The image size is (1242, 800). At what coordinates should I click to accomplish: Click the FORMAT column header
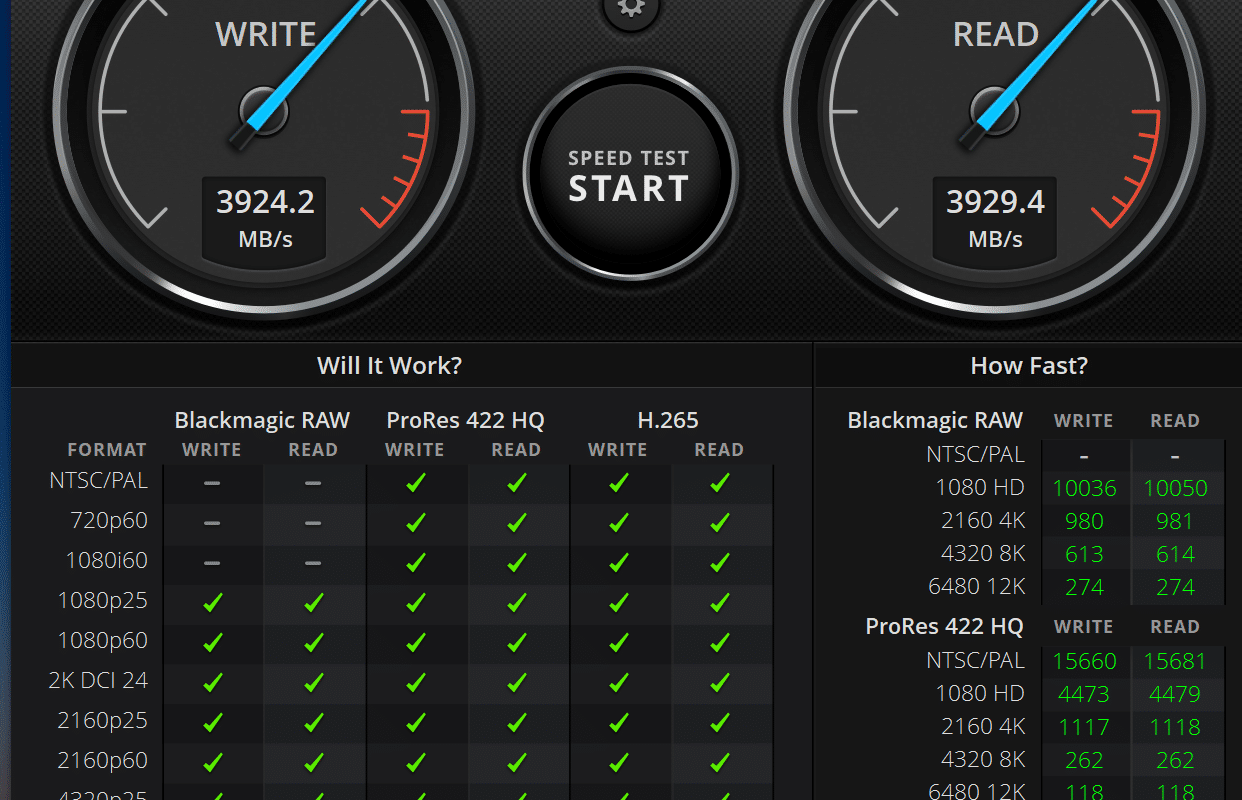pyautogui.click(x=107, y=450)
